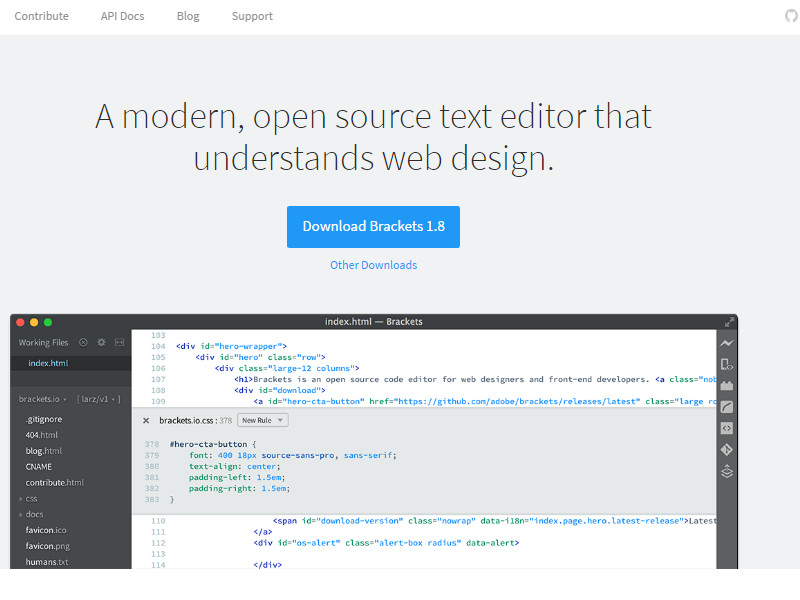Image resolution: width=800 pixels, height=600 pixels.
Task: Open the Extension Manager brick icon
Action: [x=727, y=385]
